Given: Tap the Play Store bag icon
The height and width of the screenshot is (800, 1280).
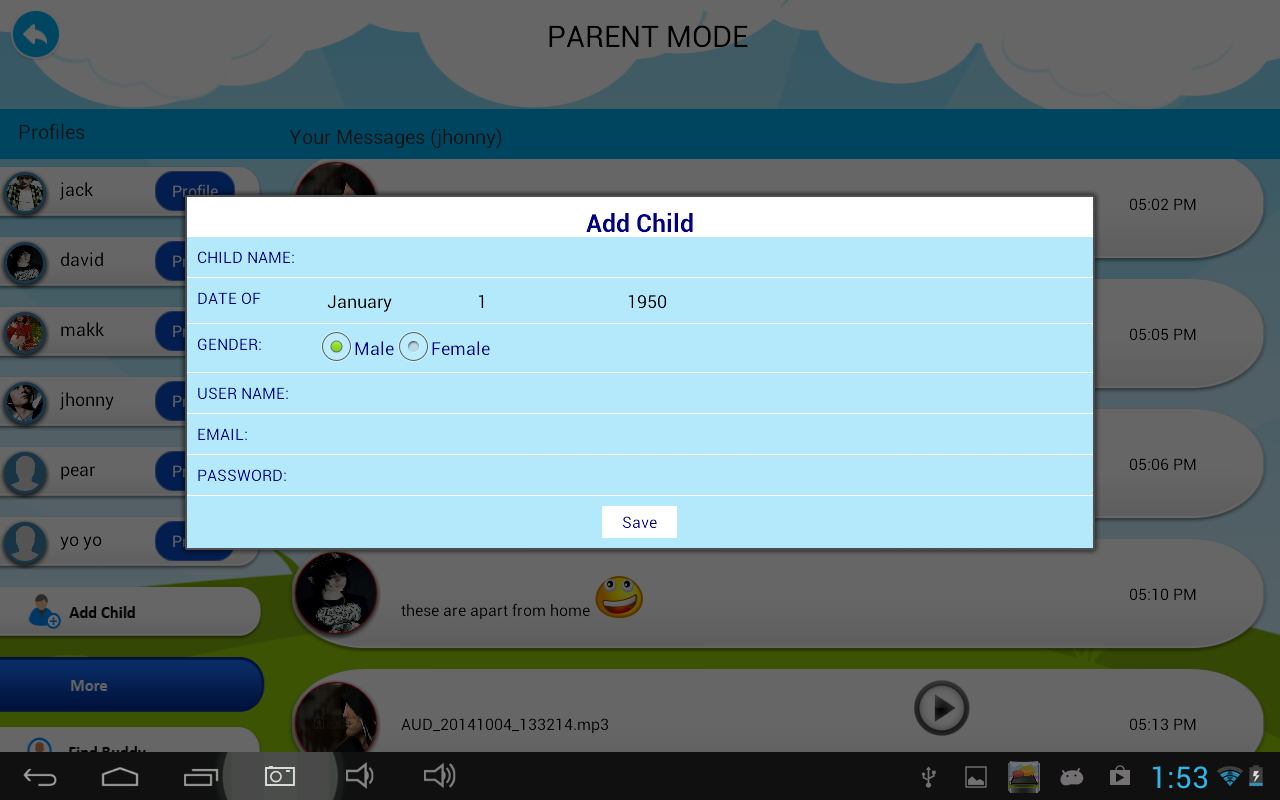Looking at the screenshot, I should coord(1120,777).
